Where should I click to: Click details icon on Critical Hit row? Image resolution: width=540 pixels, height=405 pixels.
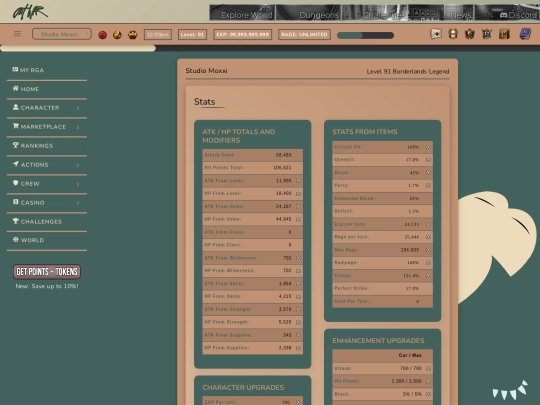pos(428,147)
